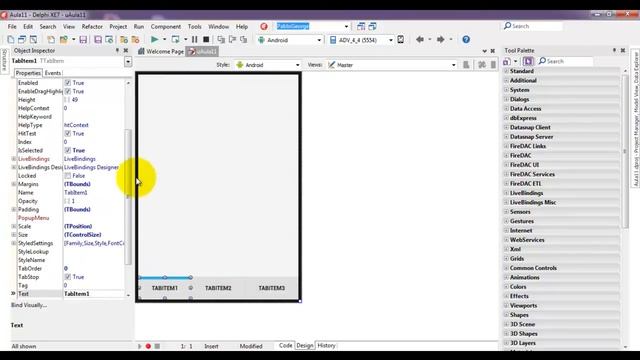The height and width of the screenshot is (360, 640).
Task: Click the Bind Visually... link
Action: (29, 305)
